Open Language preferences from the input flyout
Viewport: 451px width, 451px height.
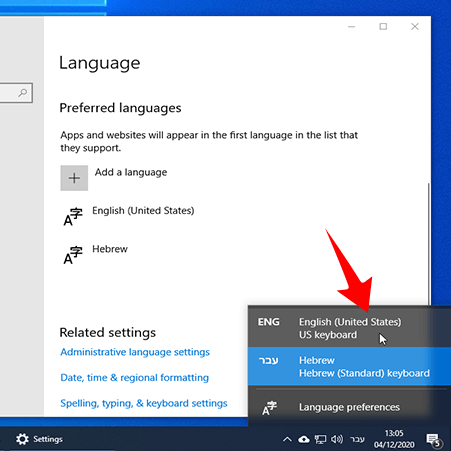pyautogui.click(x=349, y=407)
